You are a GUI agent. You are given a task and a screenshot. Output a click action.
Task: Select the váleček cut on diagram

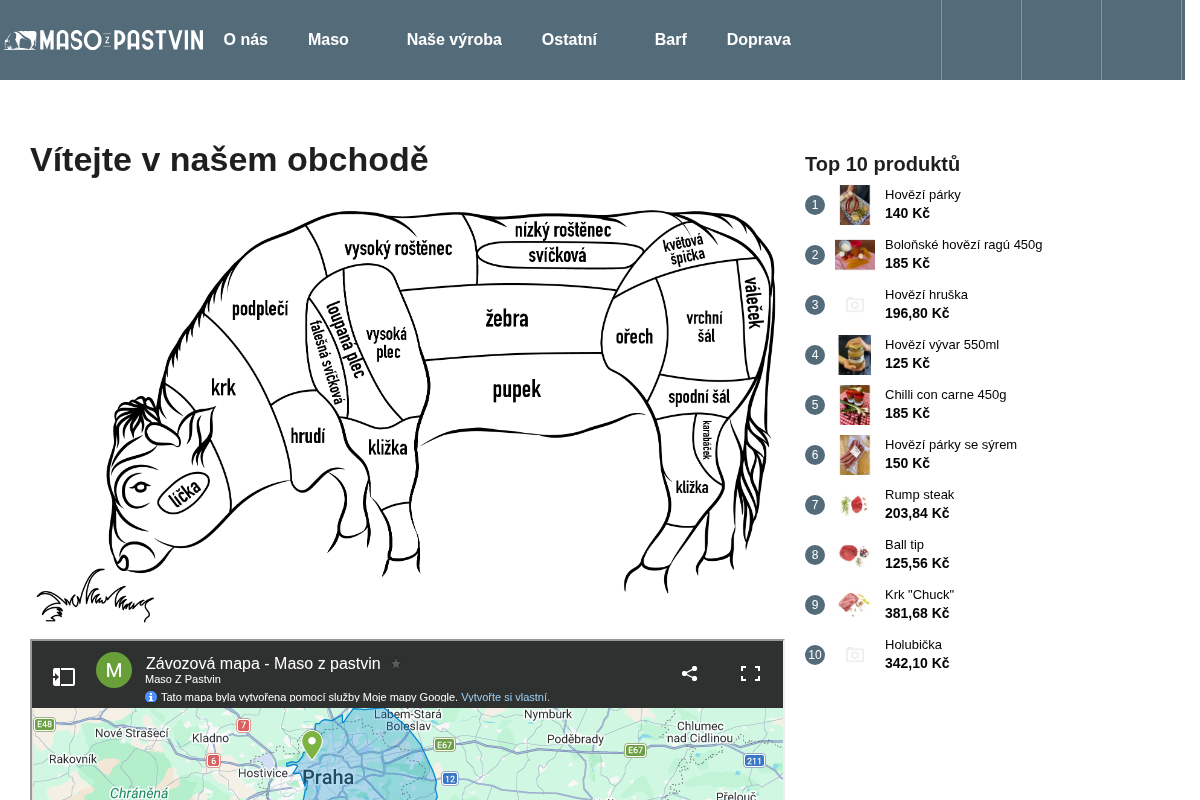coord(754,303)
